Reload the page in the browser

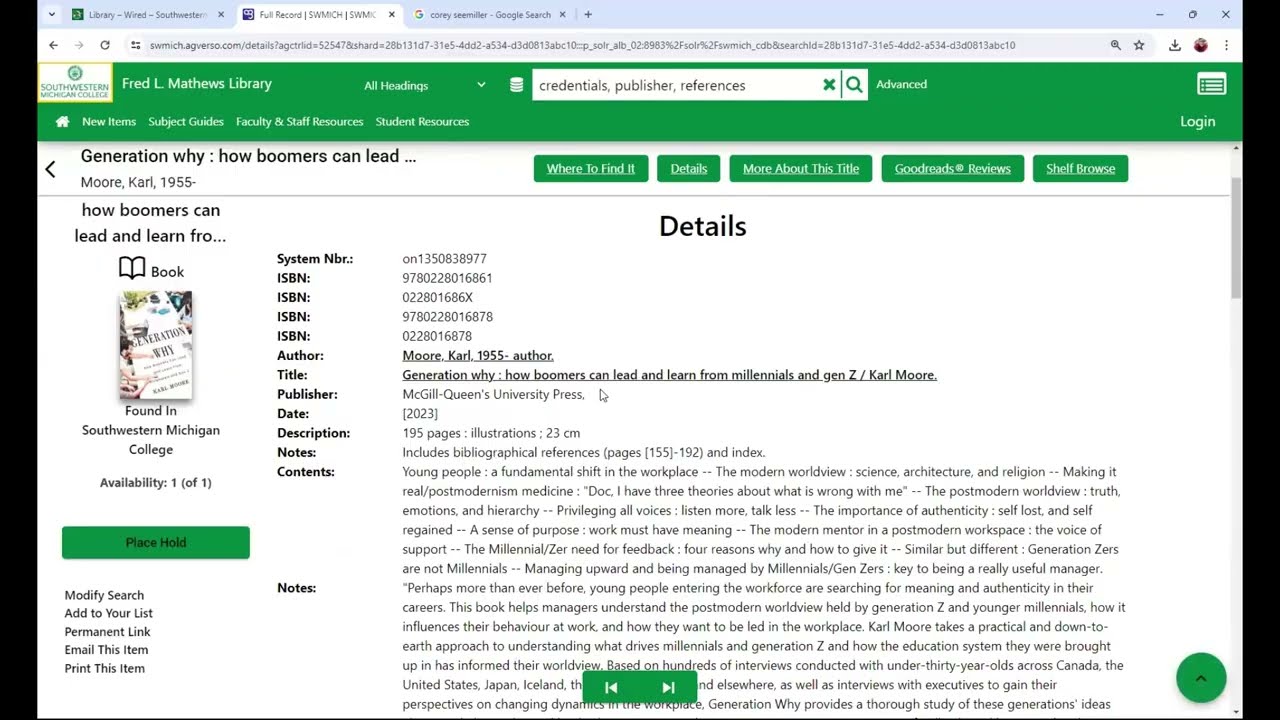point(104,45)
